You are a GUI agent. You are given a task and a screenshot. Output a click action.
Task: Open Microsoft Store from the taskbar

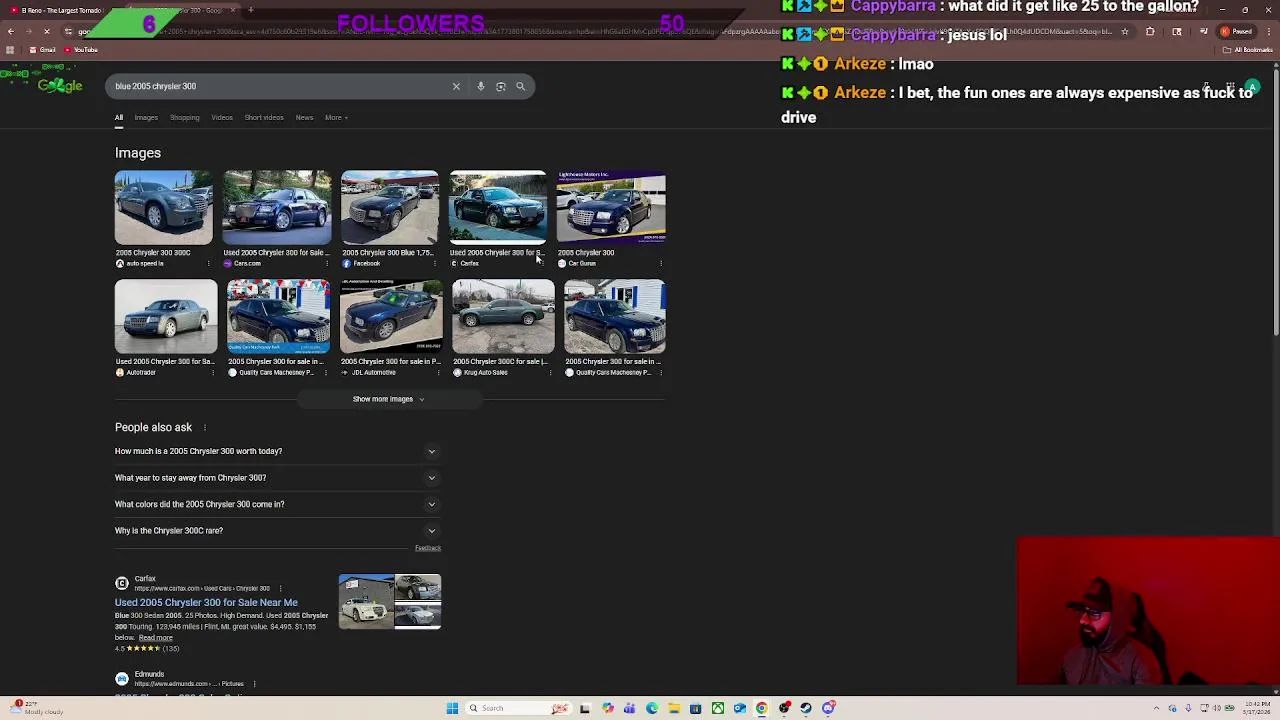pyautogui.click(x=695, y=708)
